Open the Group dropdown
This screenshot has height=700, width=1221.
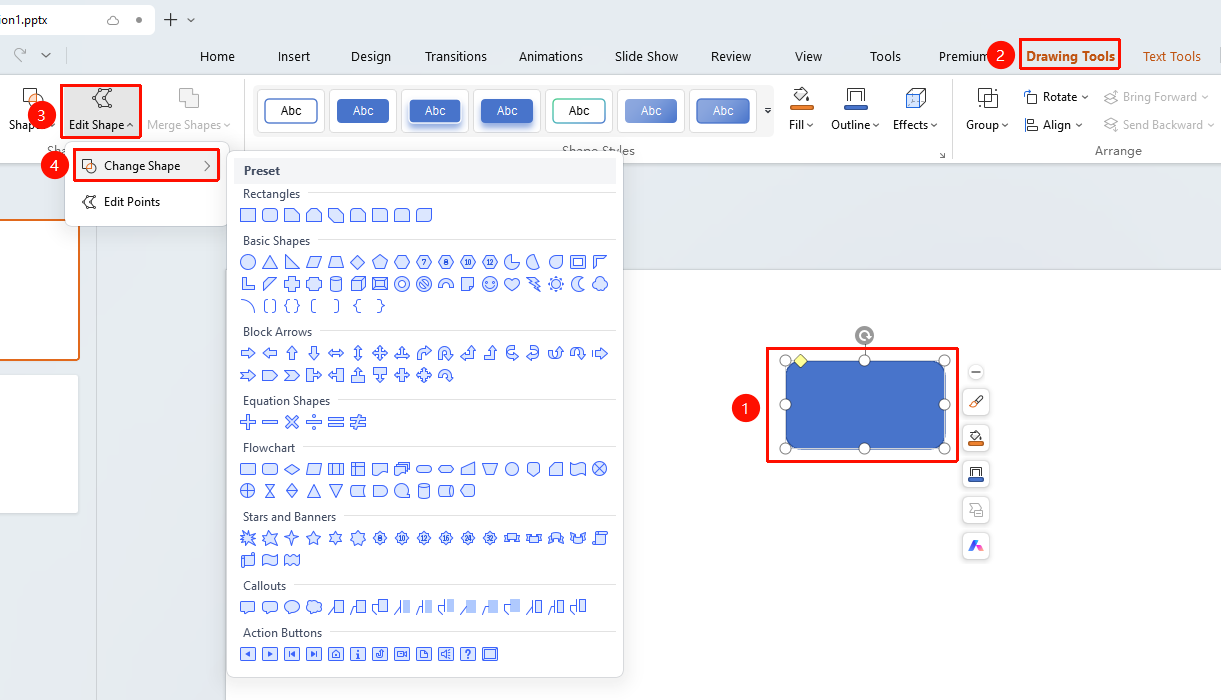pos(987,110)
